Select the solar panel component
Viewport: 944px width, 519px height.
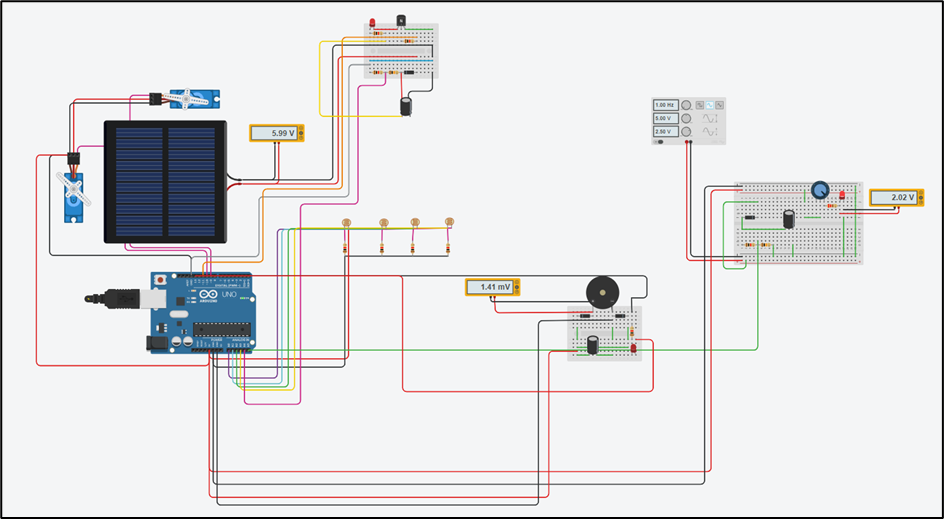click(x=166, y=182)
